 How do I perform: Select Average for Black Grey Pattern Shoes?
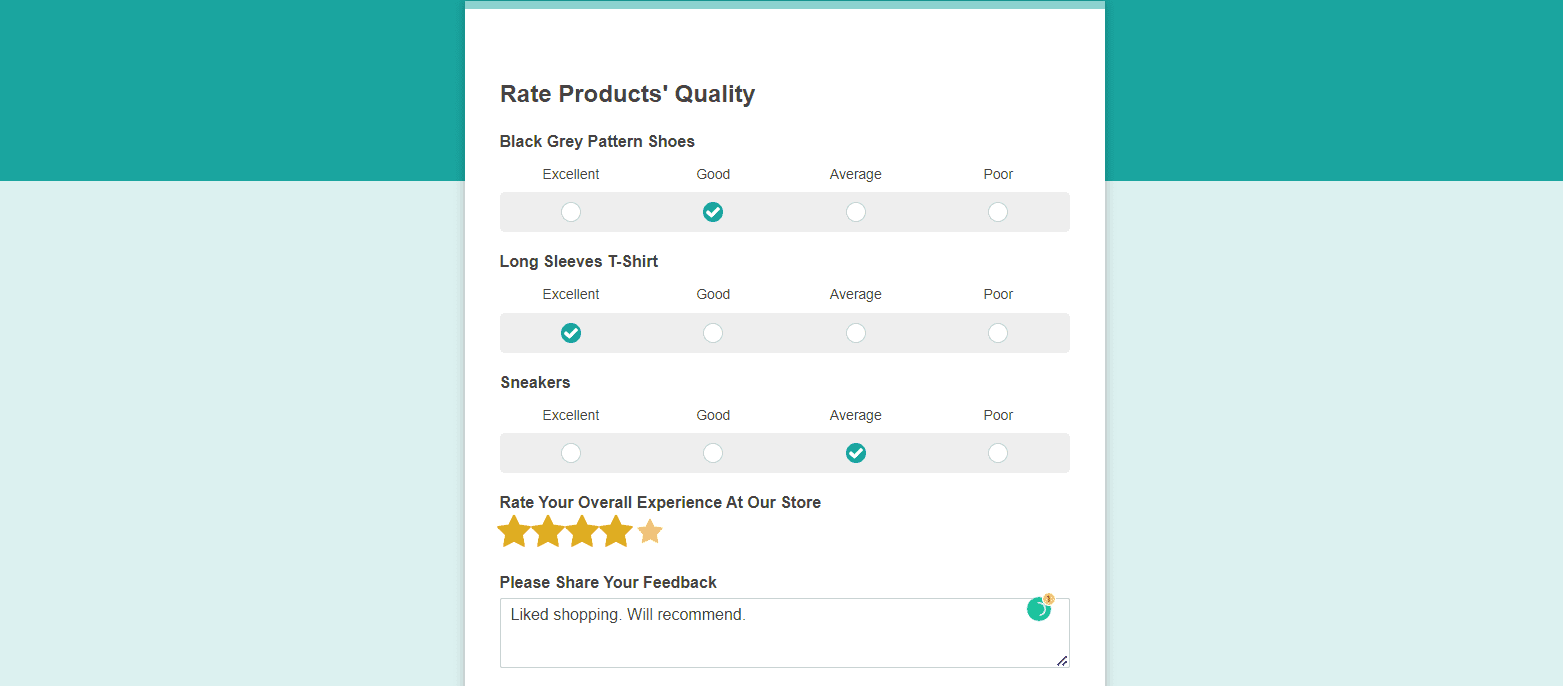[x=856, y=212]
